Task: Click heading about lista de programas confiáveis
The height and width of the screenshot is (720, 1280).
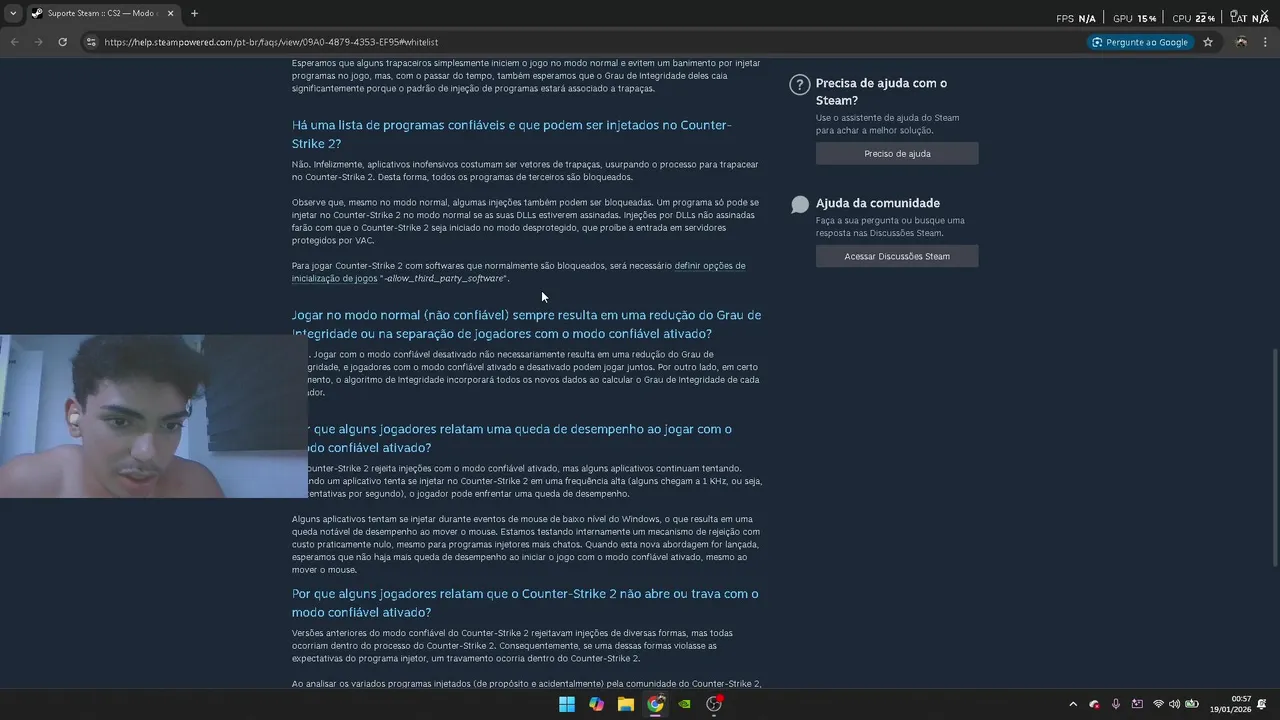Action: point(512,134)
